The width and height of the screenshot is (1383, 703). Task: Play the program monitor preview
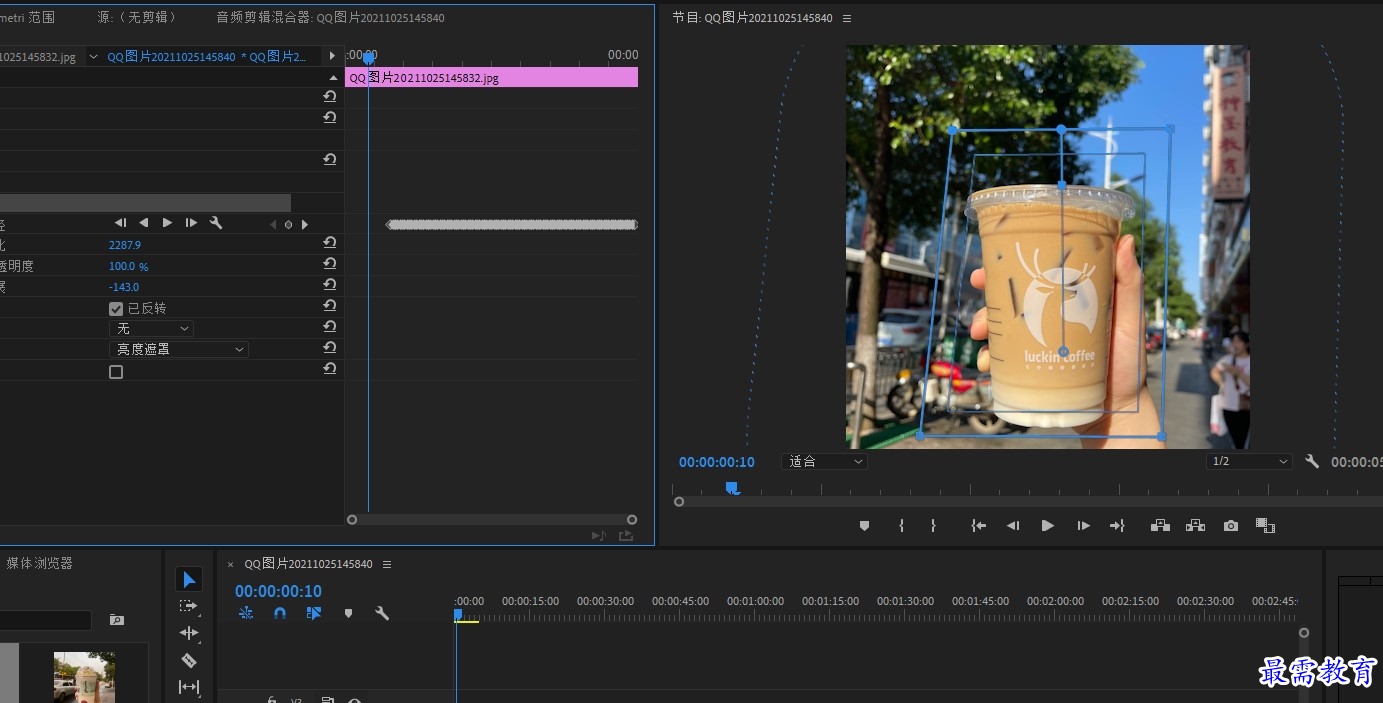(x=1047, y=526)
